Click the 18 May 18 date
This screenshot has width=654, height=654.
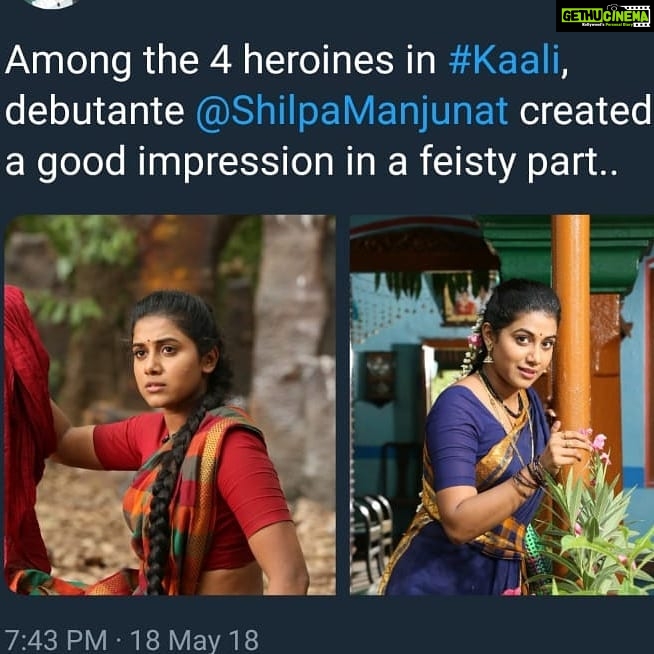pyautogui.click(x=194, y=639)
